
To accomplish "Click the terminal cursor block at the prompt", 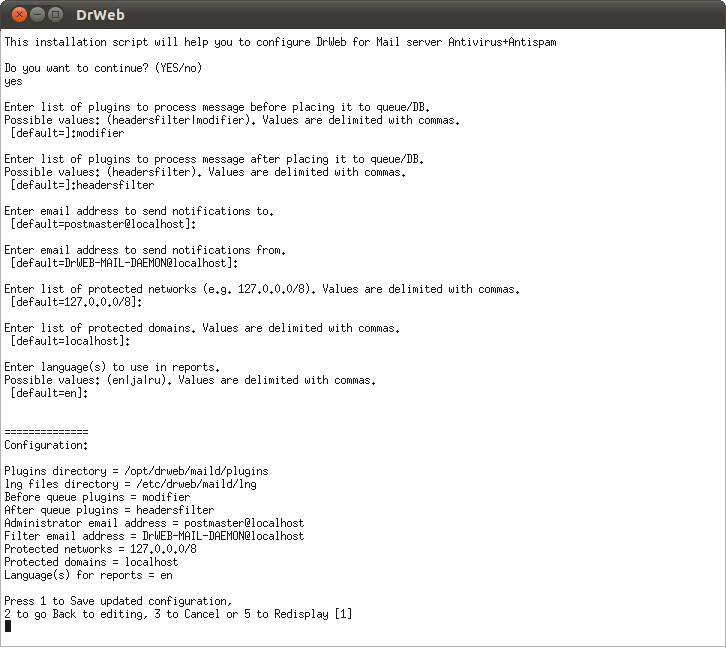I will click(x=8, y=626).
